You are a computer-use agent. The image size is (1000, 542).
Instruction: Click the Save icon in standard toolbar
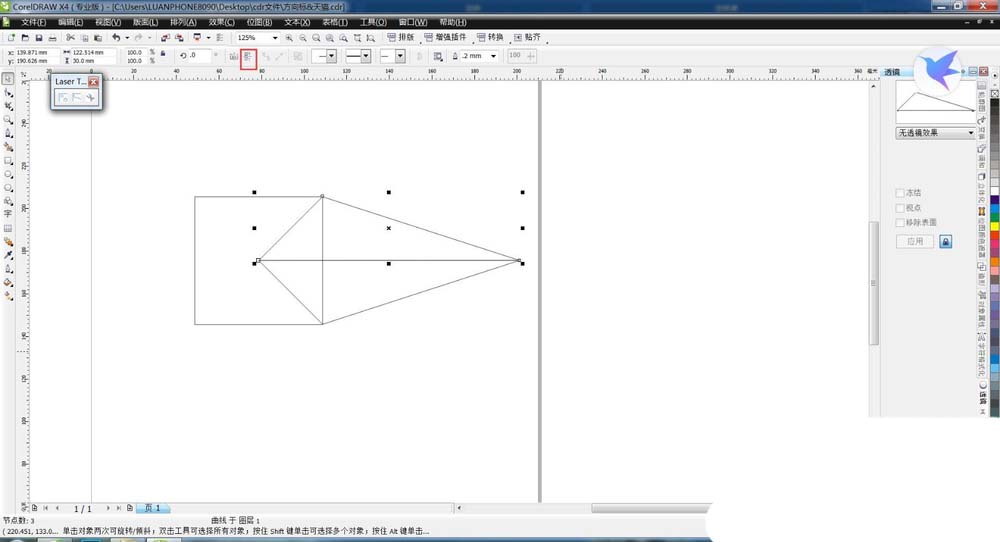click(38, 38)
